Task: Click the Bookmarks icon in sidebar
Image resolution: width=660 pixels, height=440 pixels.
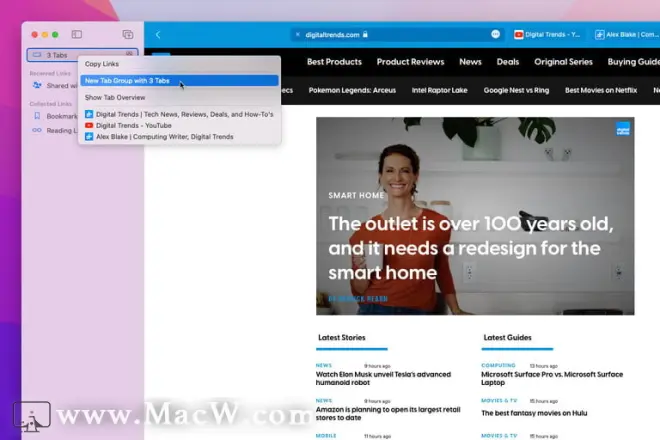Action: (x=37, y=116)
